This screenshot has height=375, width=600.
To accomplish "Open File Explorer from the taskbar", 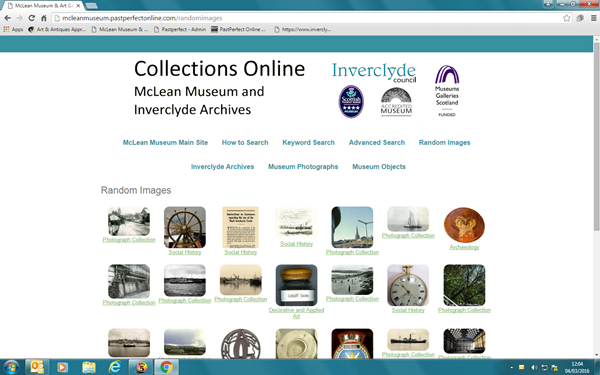I will pos(88,367).
